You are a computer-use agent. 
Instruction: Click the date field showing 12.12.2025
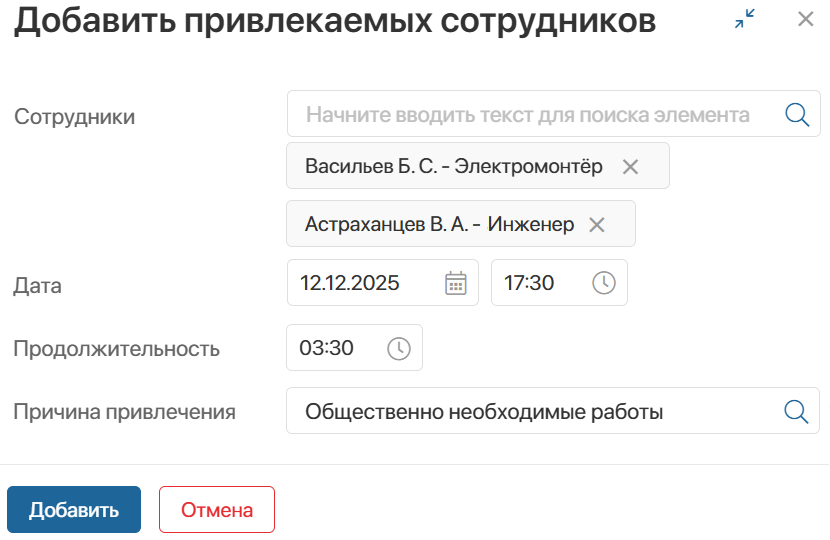[365, 283]
